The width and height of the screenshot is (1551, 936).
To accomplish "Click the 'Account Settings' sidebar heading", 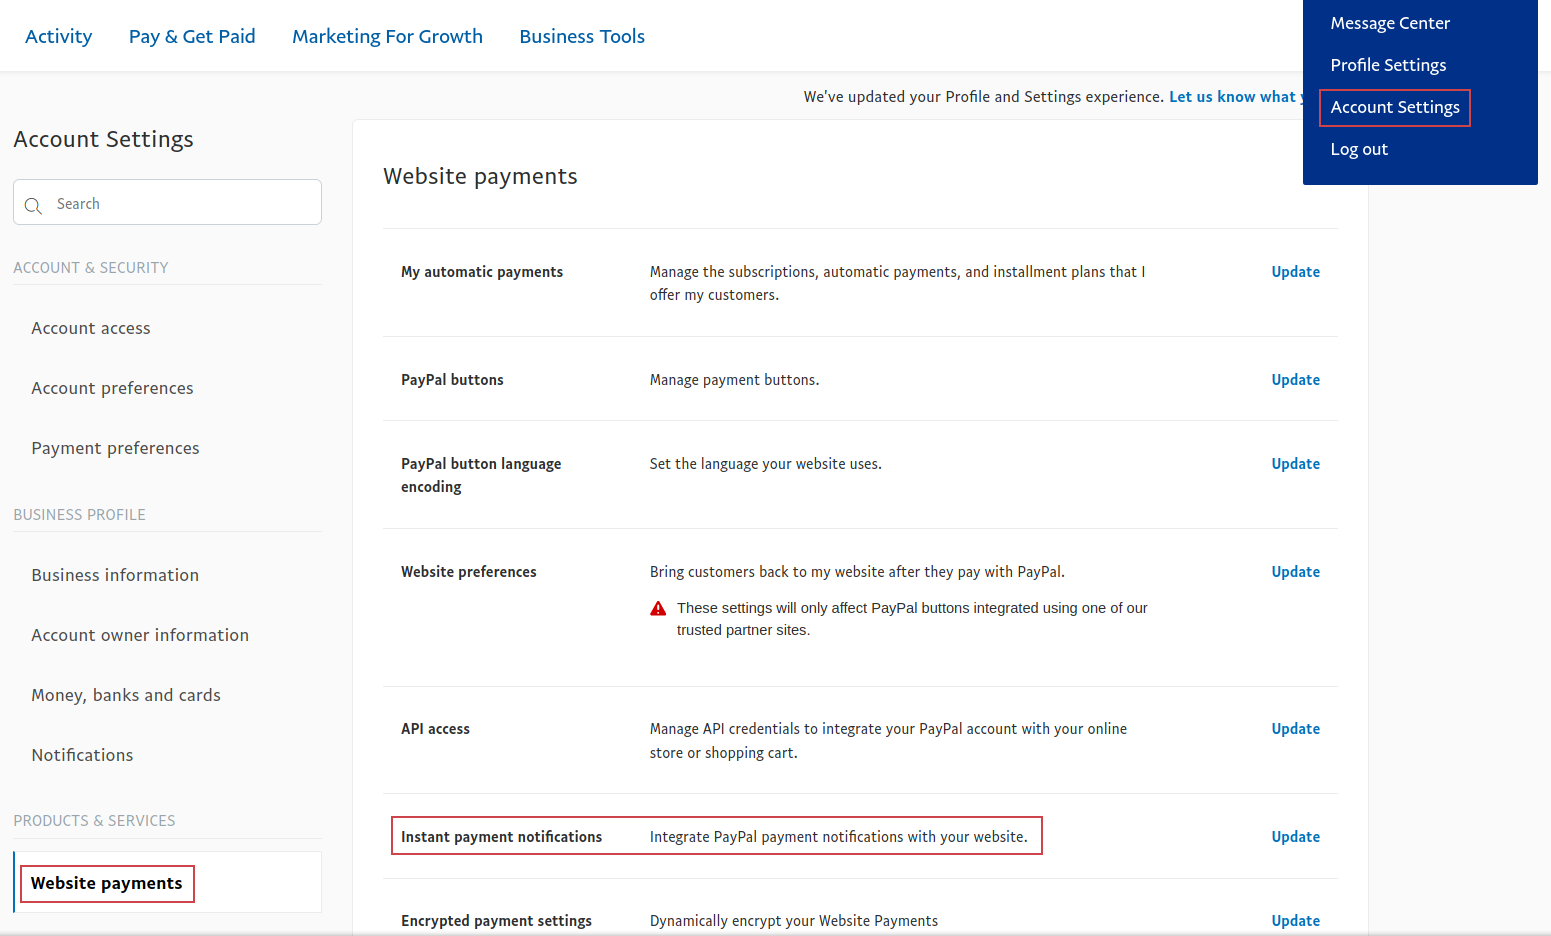I will pos(103,139).
